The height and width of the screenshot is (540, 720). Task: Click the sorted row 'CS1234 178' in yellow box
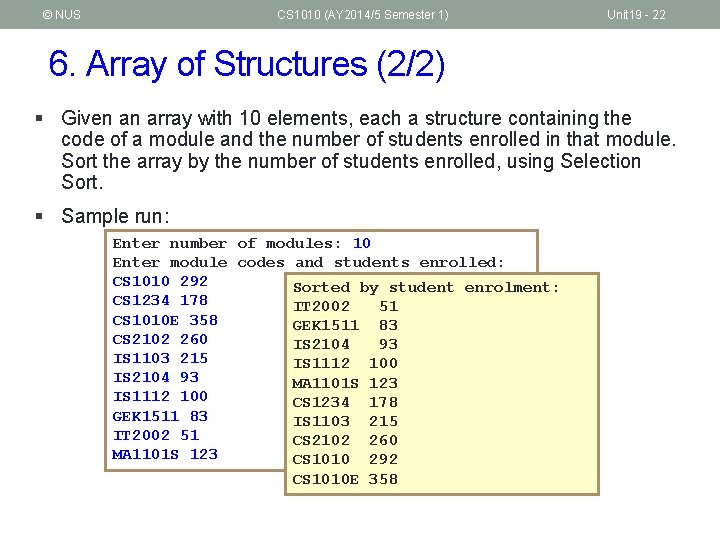tap(345, 403)
